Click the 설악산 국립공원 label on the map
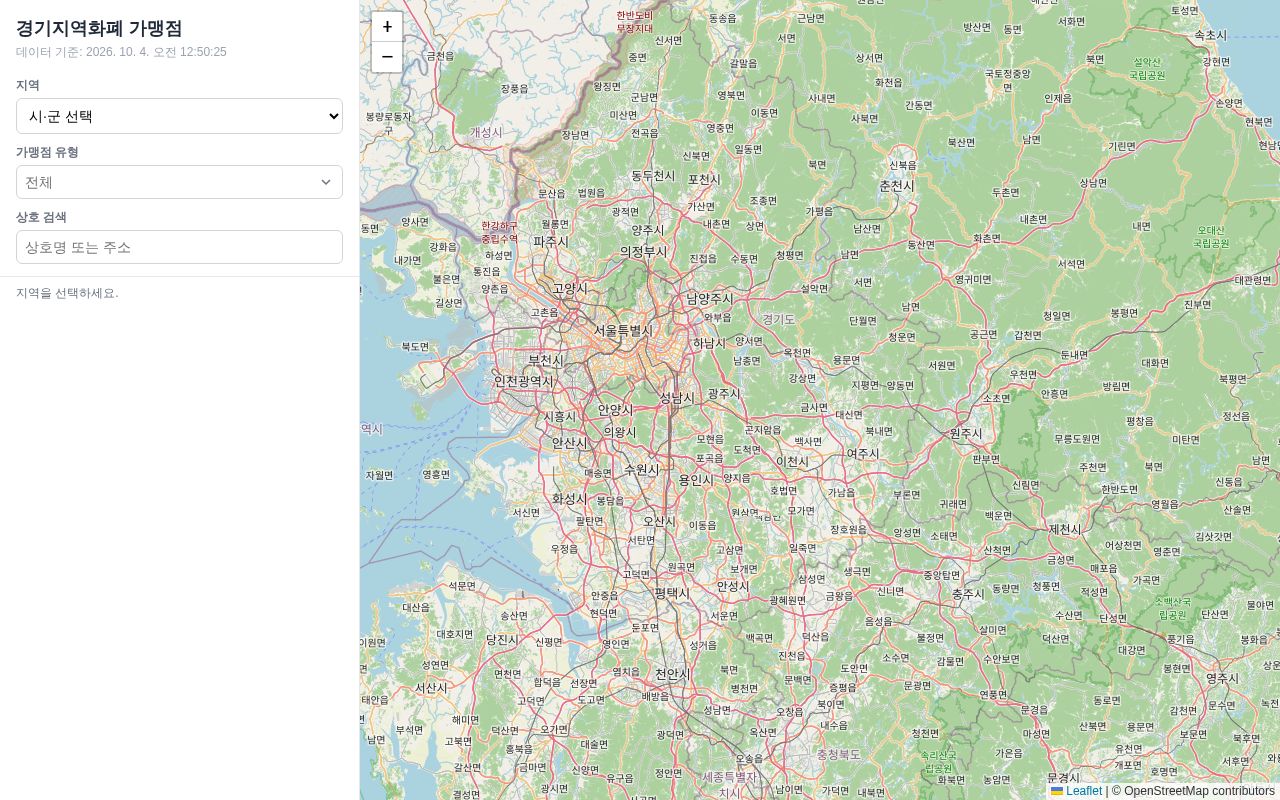1280x800 pixels. pyautogui.click(x=1147, y=69)
